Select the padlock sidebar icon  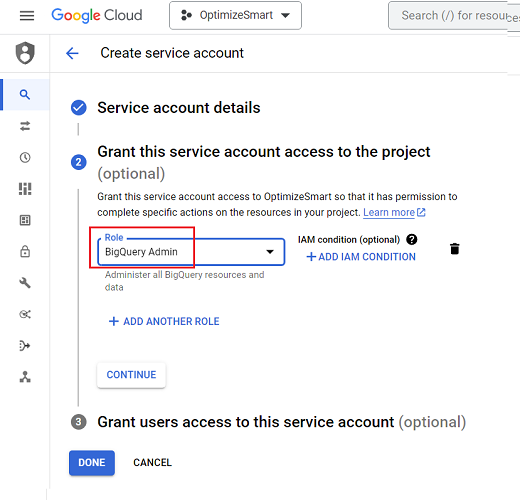point(25,251)
